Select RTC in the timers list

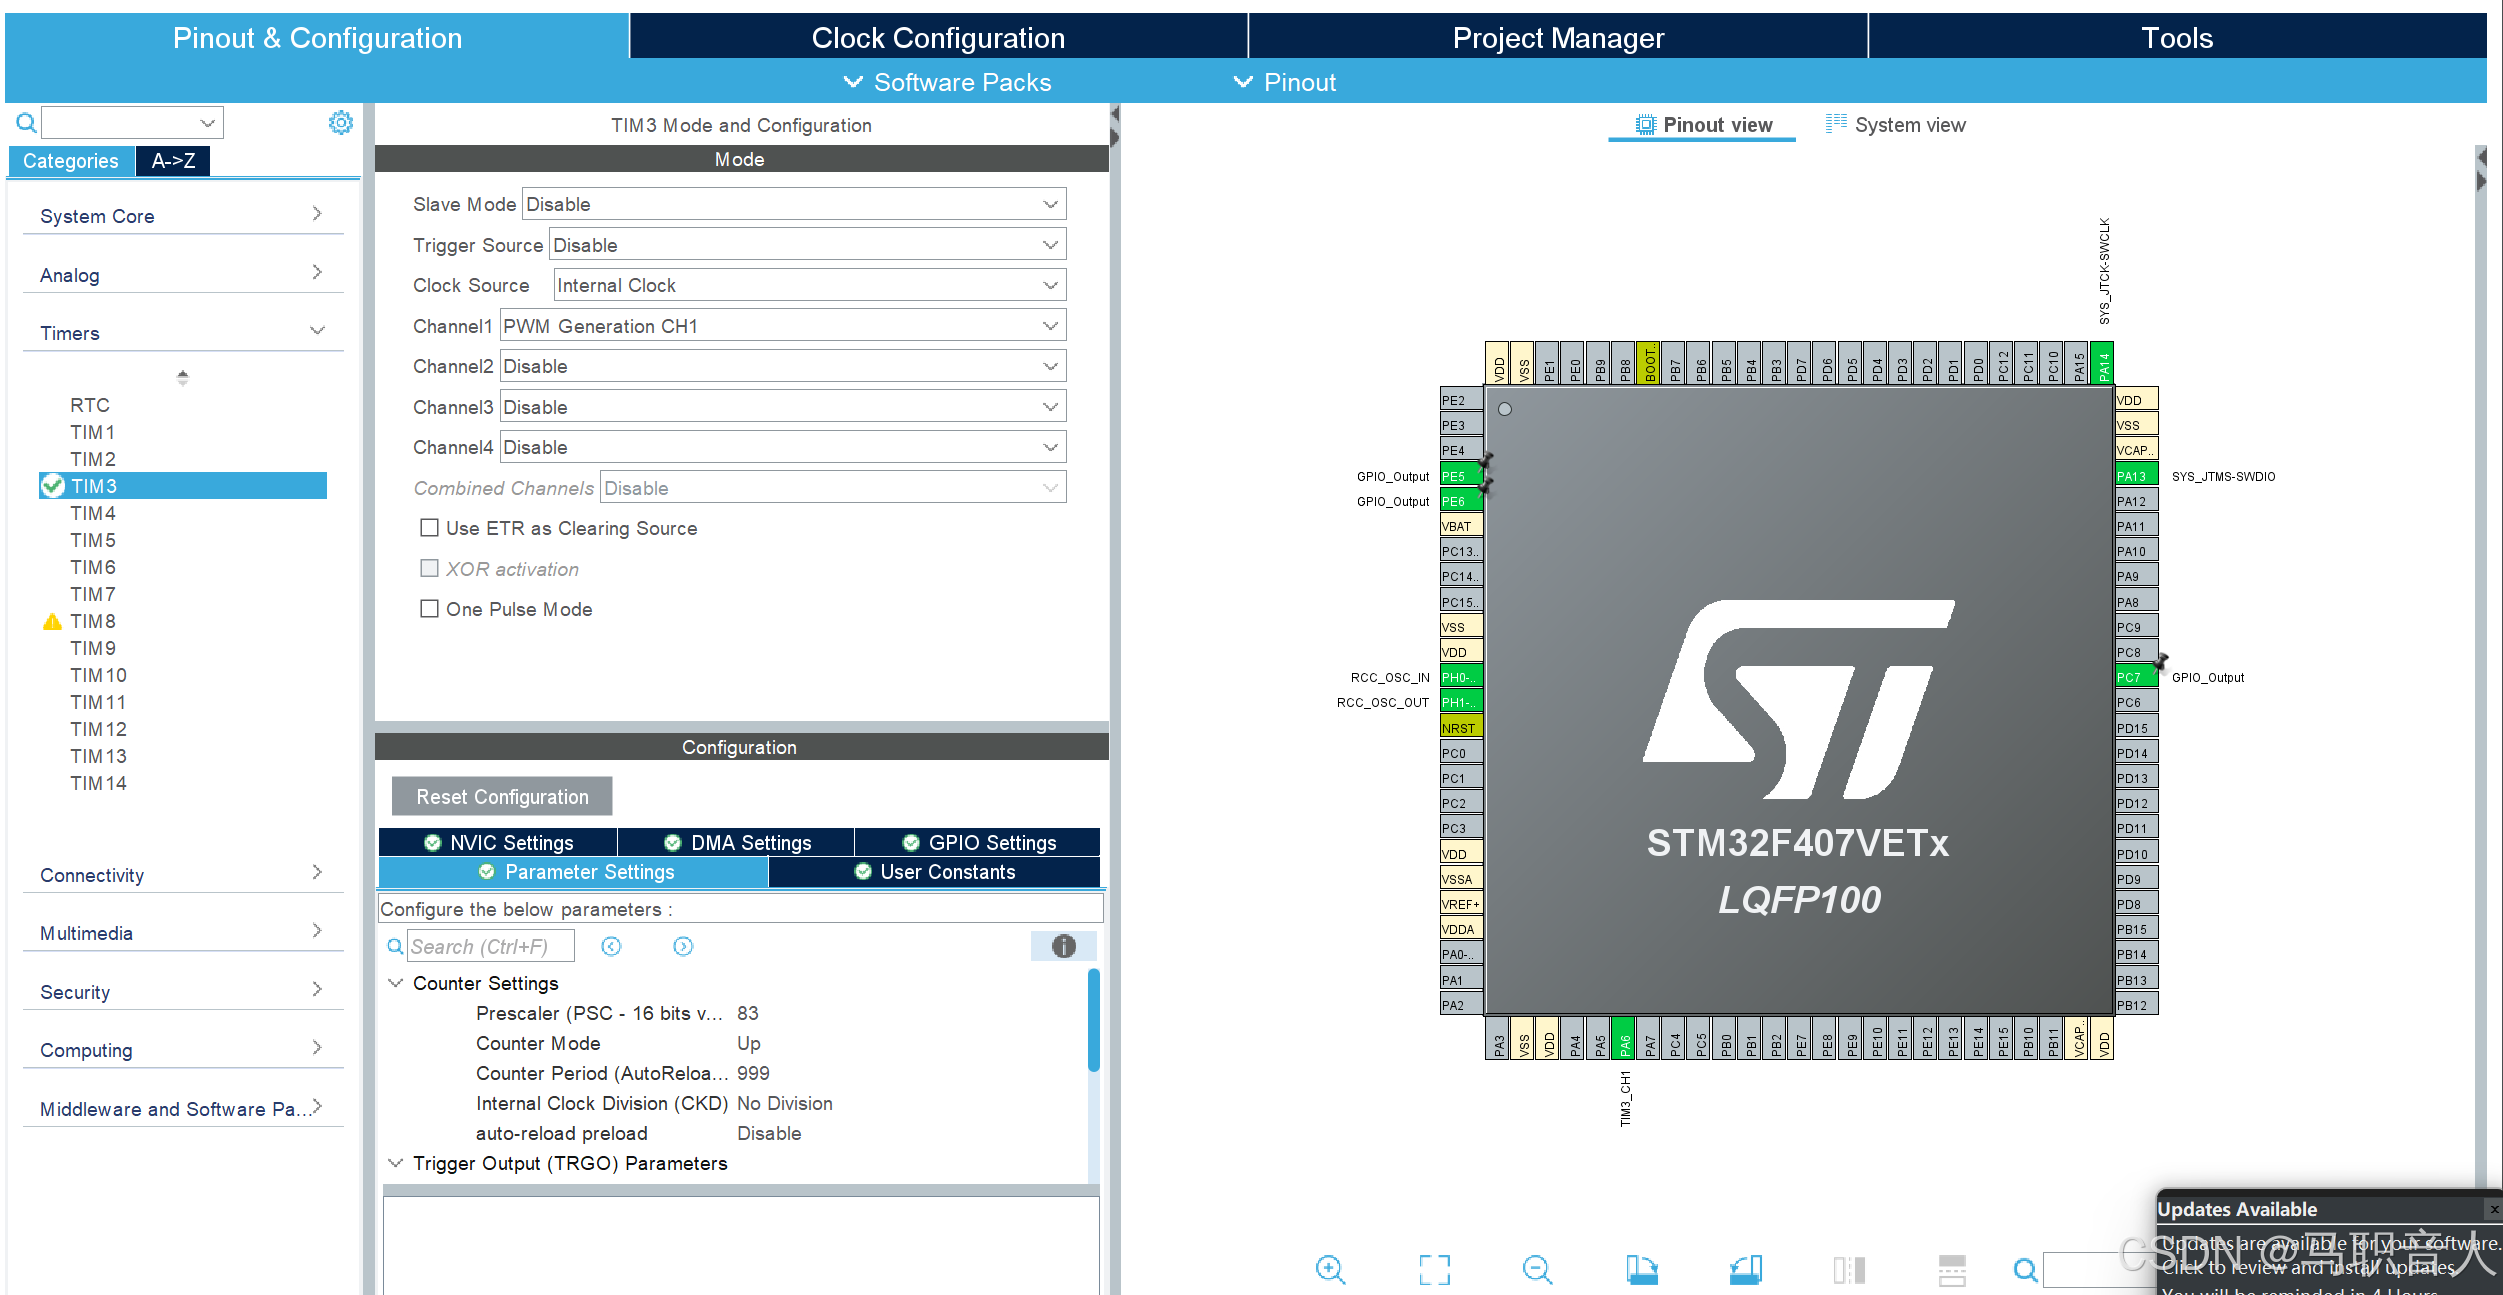tap(90, 405)
